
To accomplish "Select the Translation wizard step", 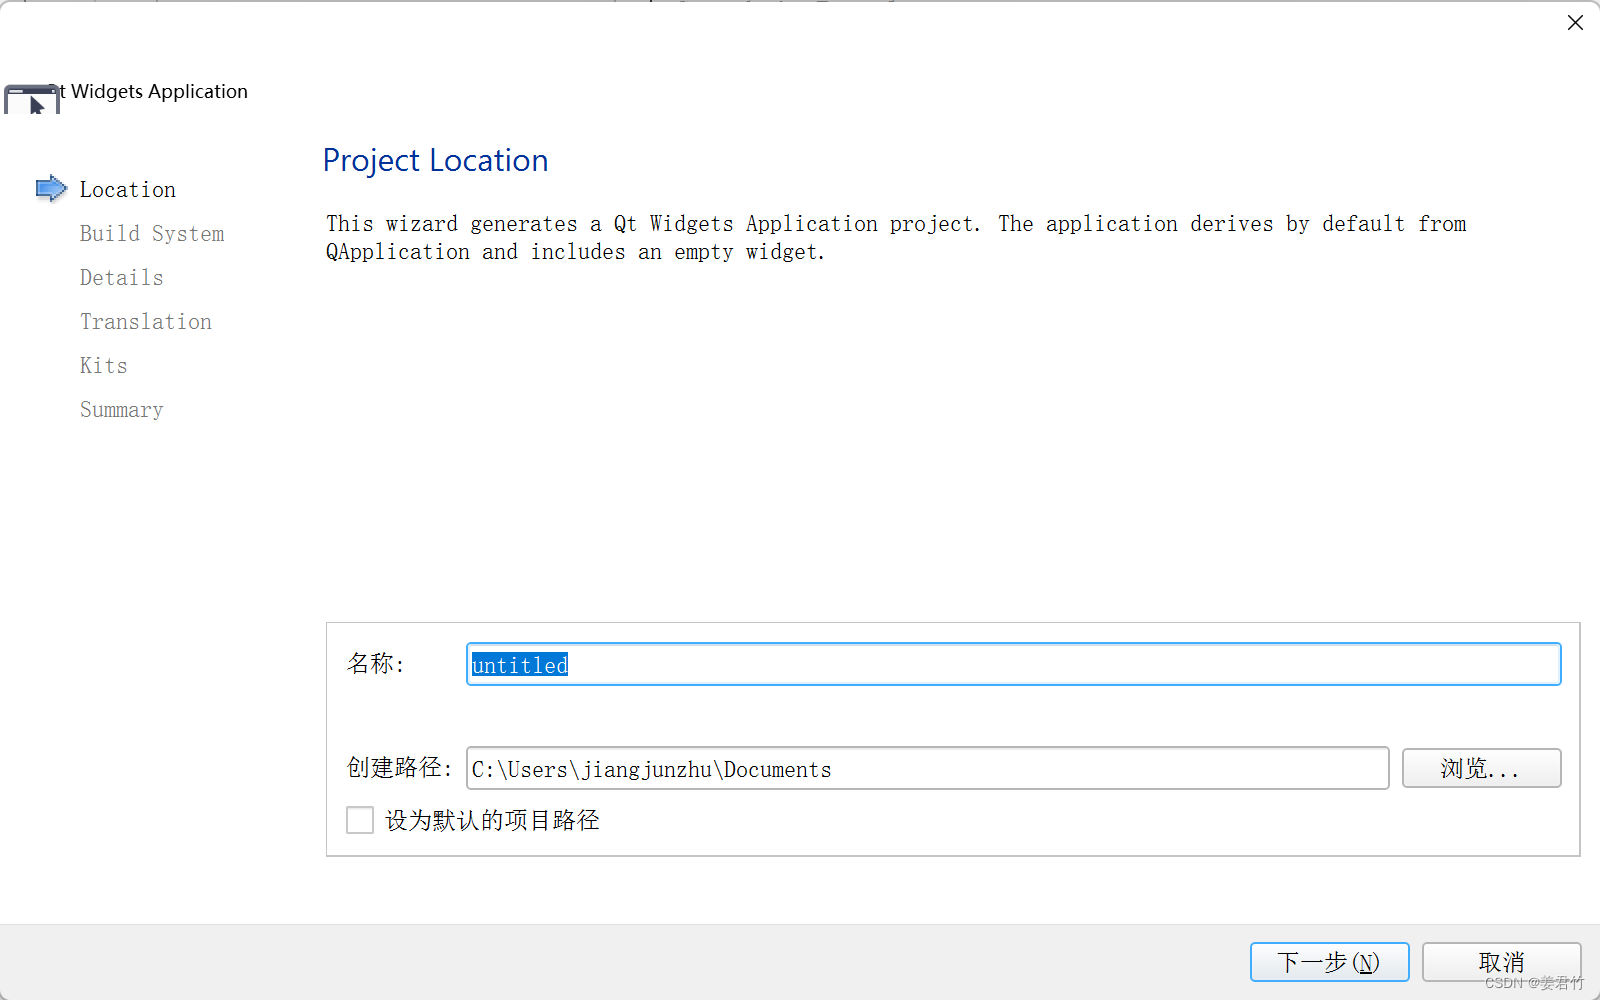I will (x=146, y=321).
